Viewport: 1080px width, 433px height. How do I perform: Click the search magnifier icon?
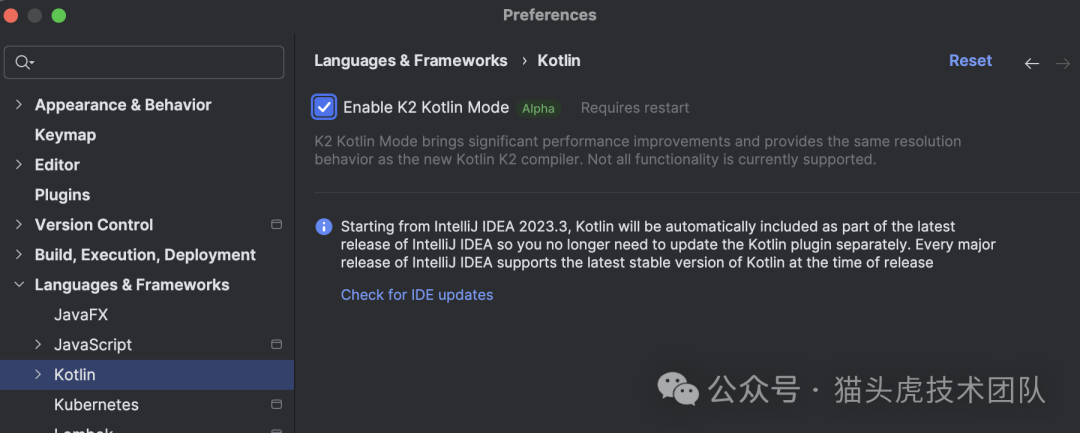[23, 62]
